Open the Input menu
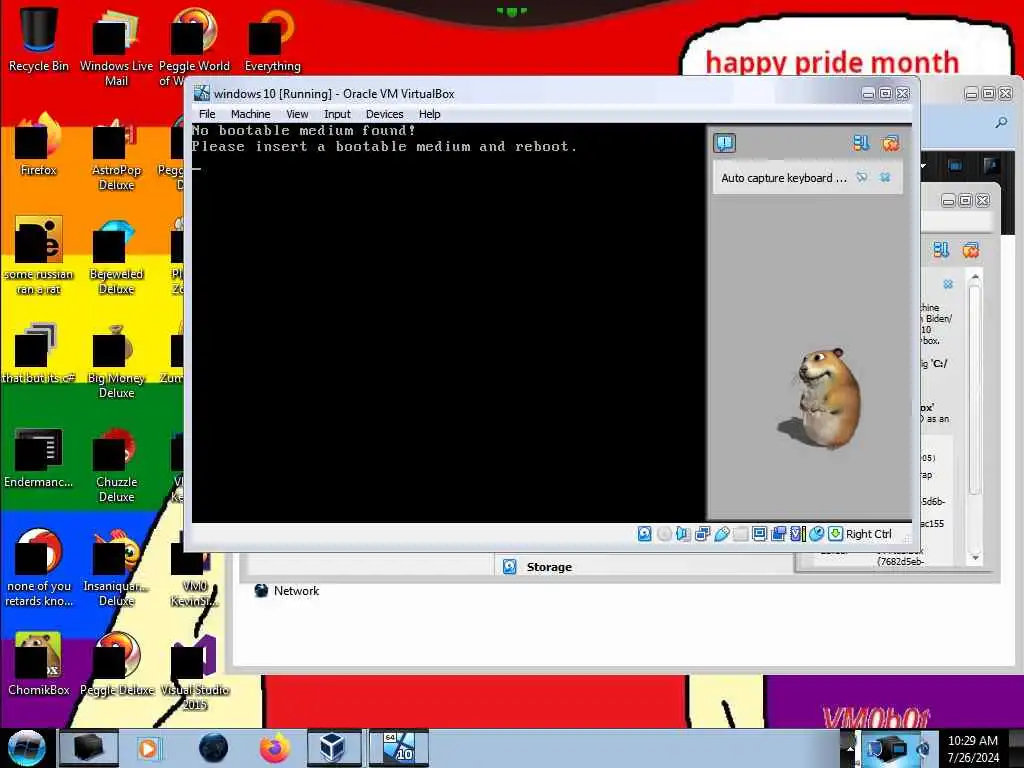The height and width of the screenshot is (768, 1024). point(337,114)
